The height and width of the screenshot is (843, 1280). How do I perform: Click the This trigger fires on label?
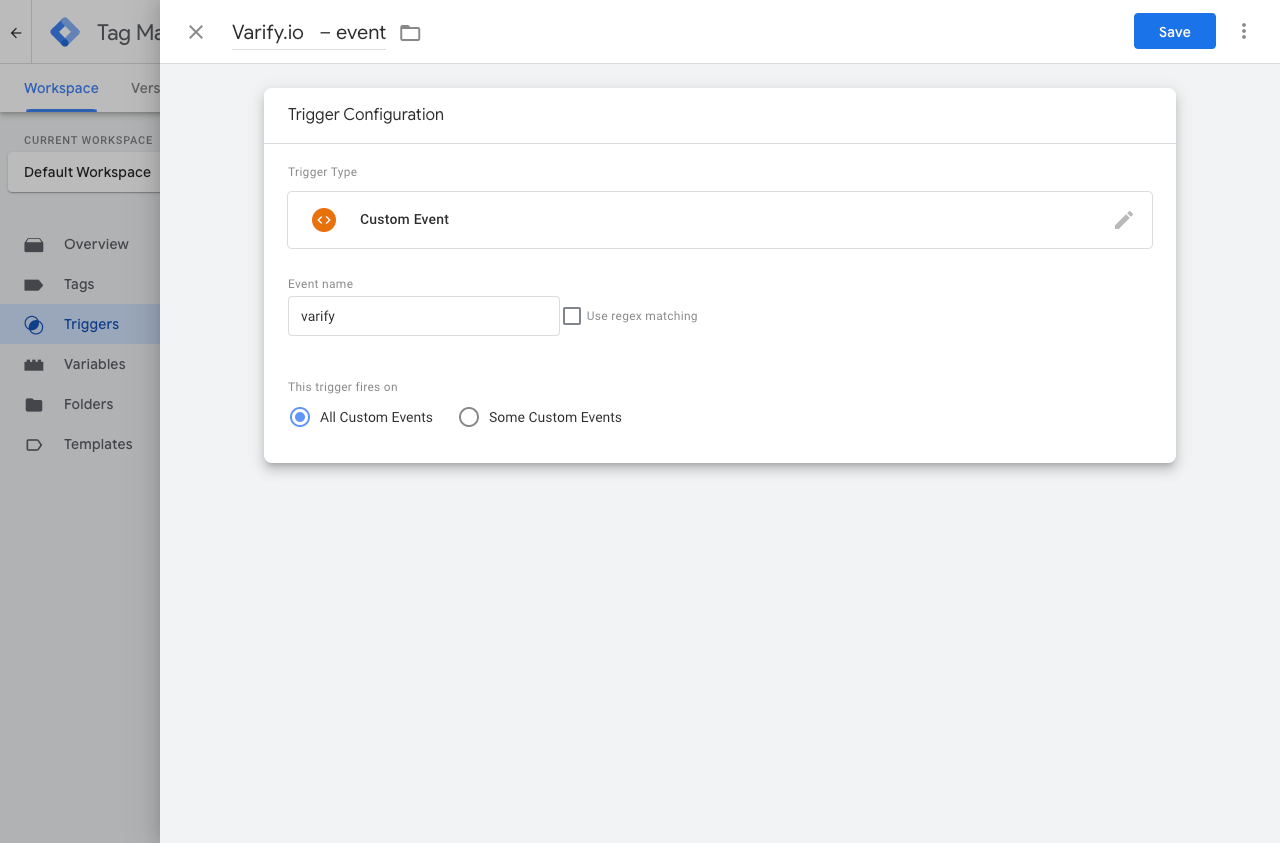[x=343, y=387]
